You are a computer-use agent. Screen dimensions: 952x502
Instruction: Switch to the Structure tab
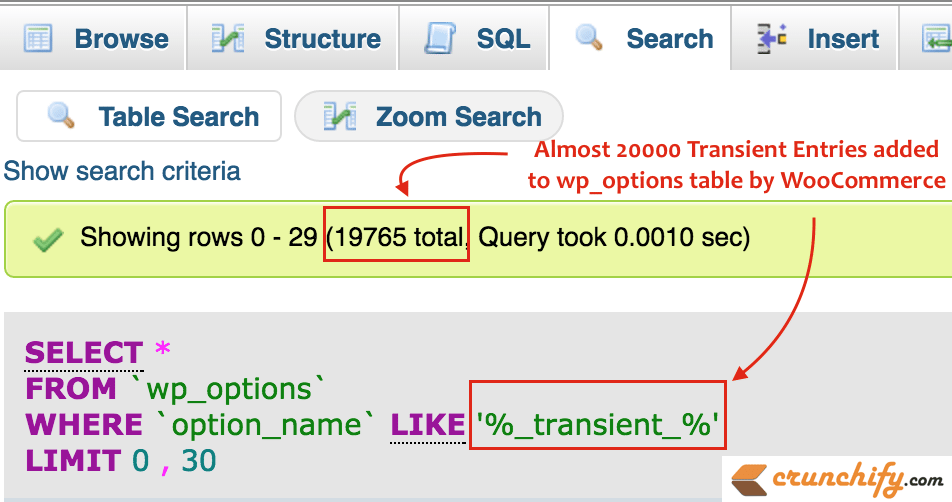[292, 39]
